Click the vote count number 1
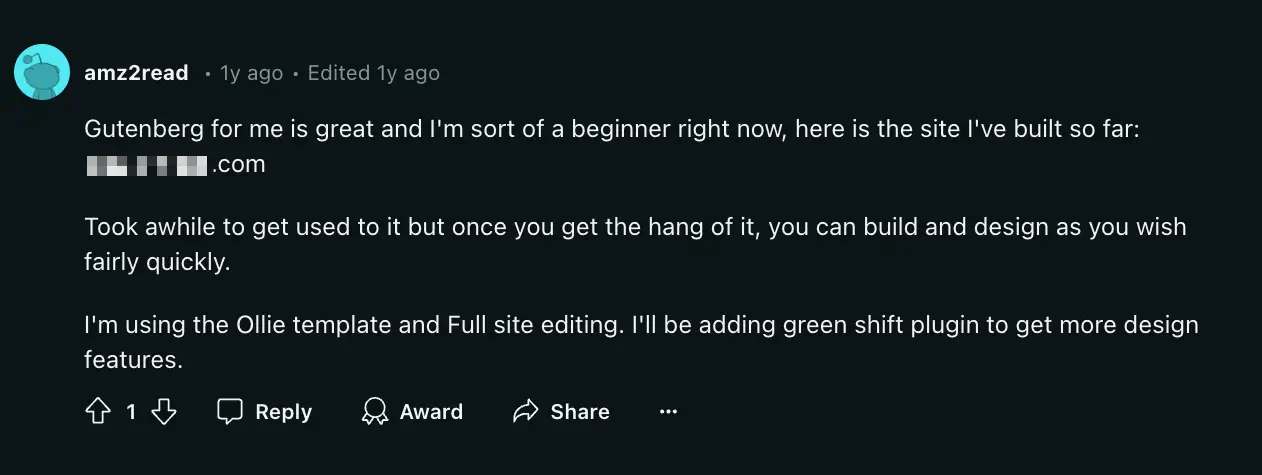 131,412
